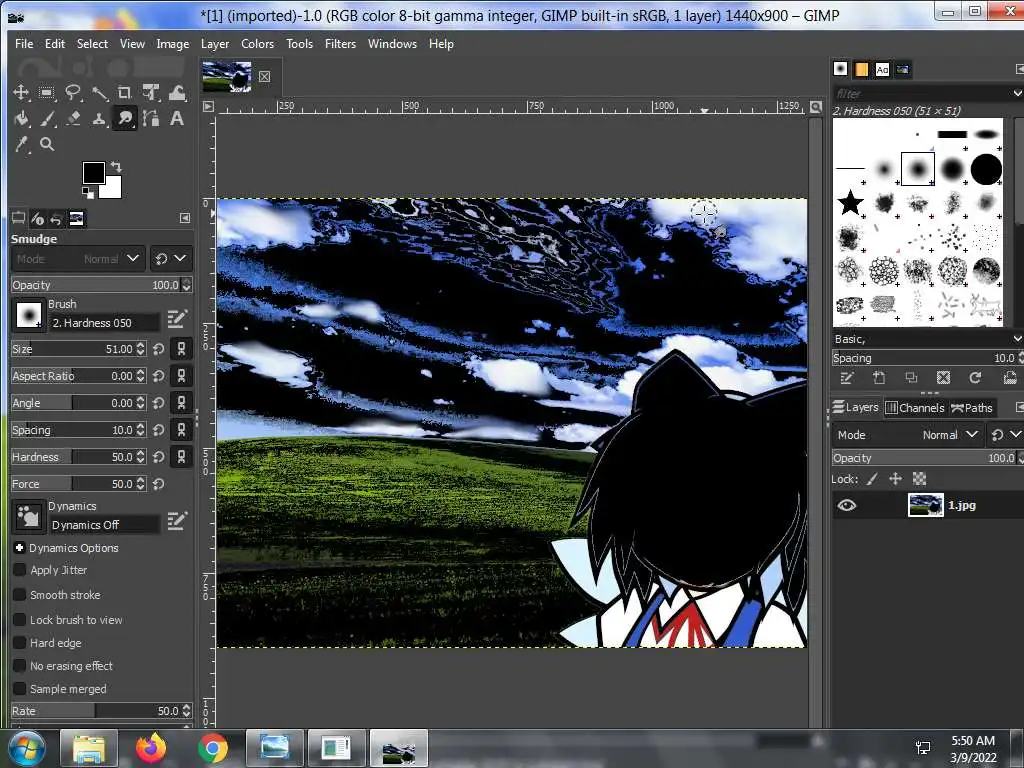Viewport: 1024px width, 768px height.
Task: Reset colors to default black and white
Action: coord(88,192)
